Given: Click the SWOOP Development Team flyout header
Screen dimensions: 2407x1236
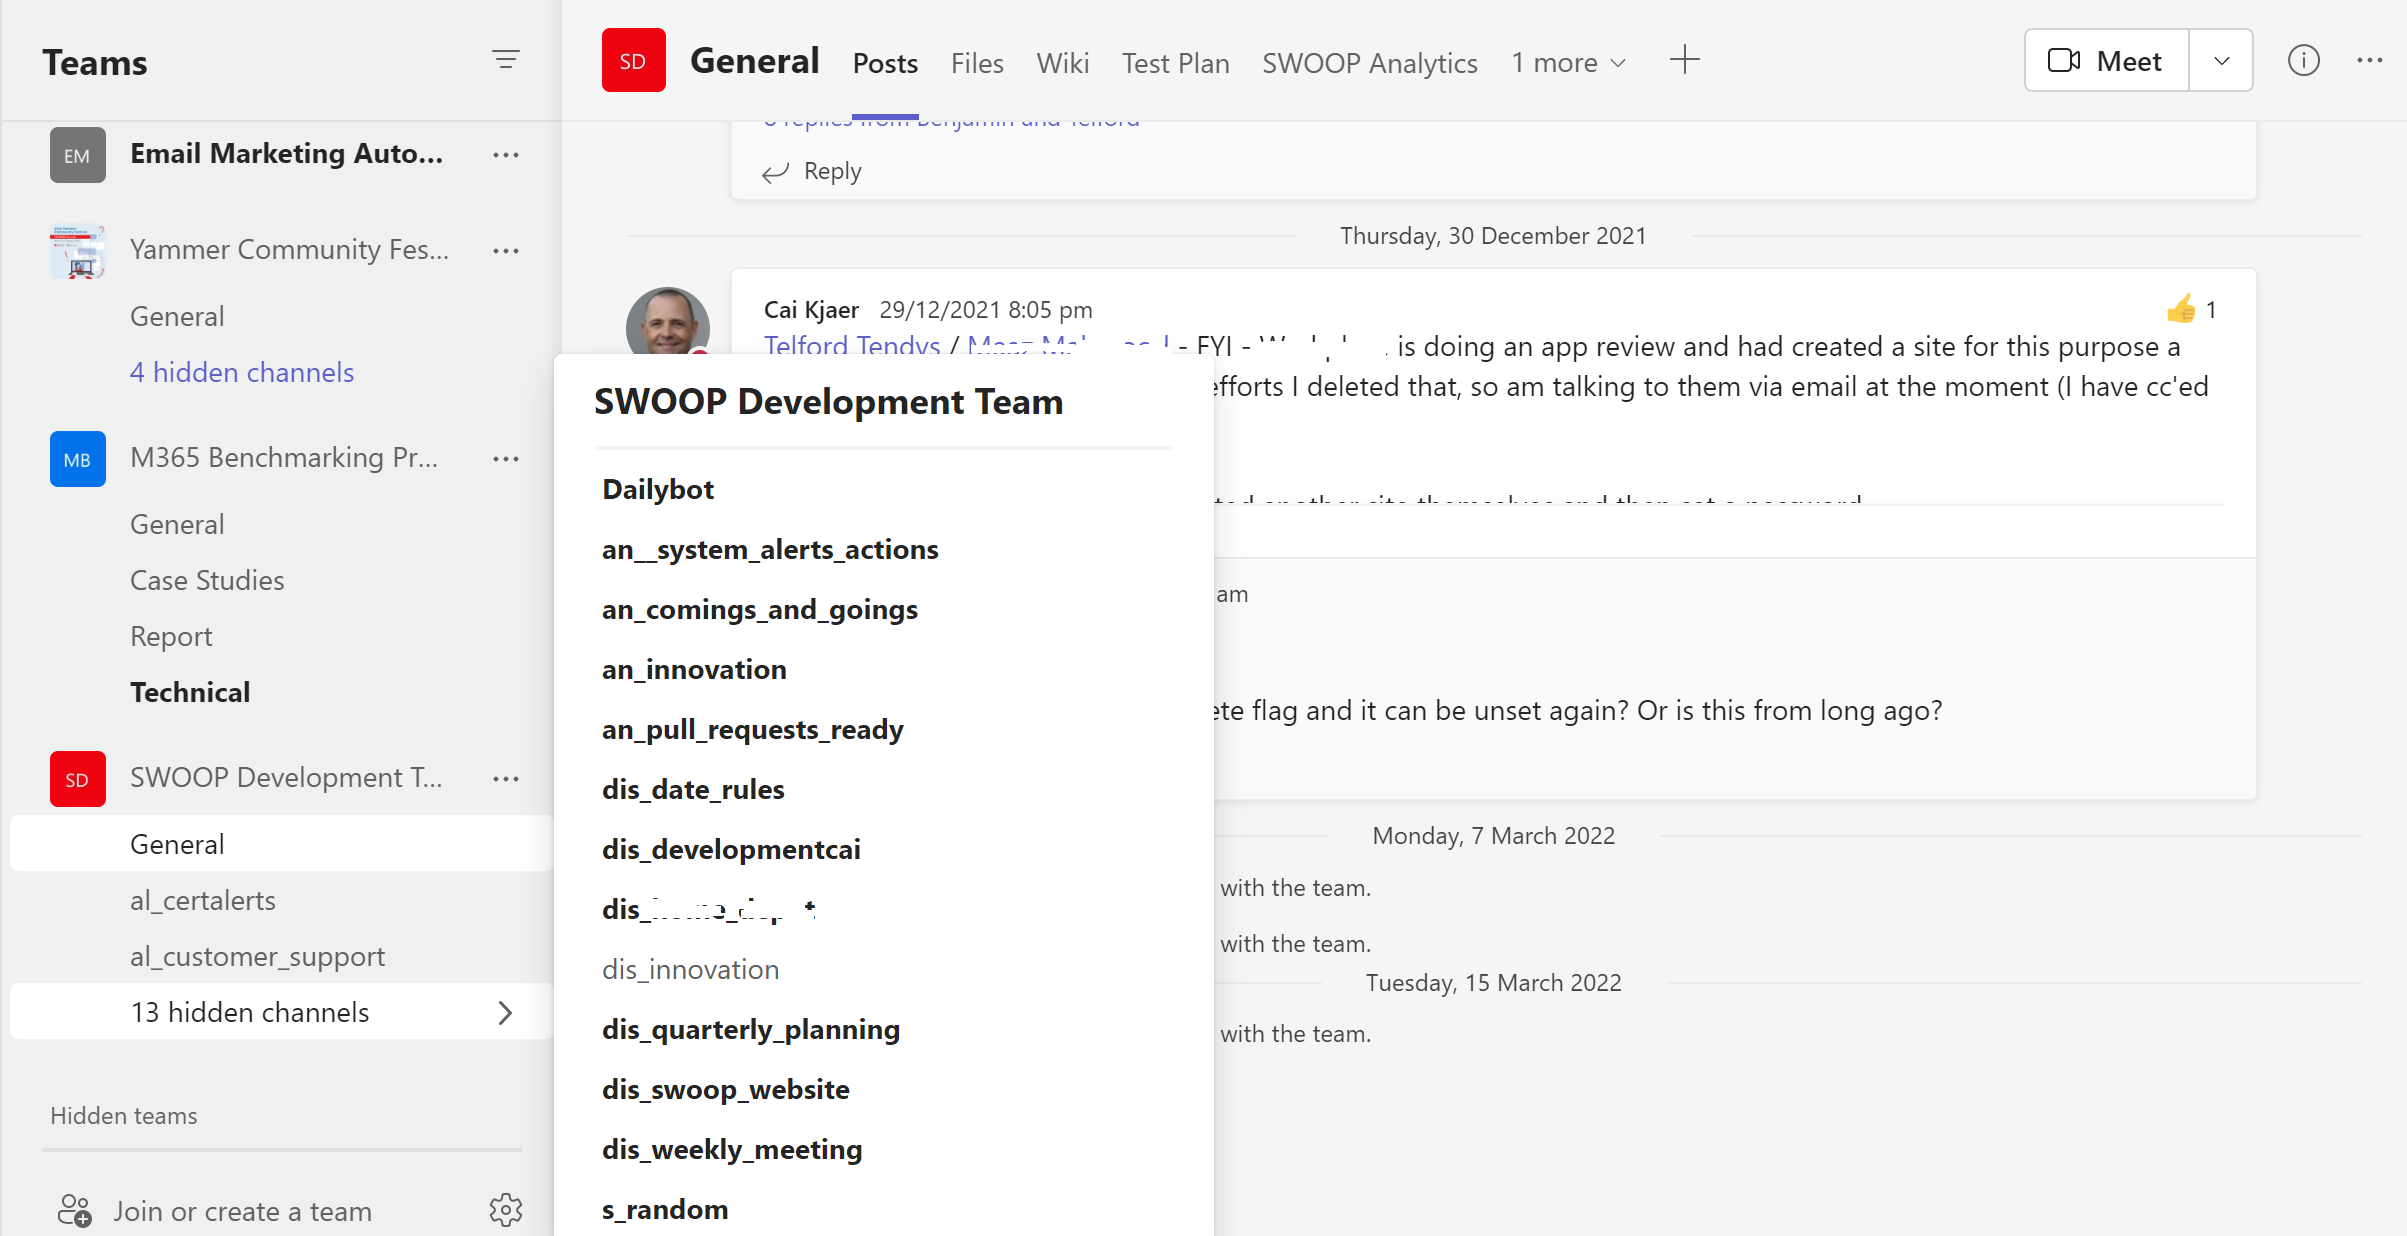Looking at the screenshot, I should pyautogui.click(x=829, y=401).
